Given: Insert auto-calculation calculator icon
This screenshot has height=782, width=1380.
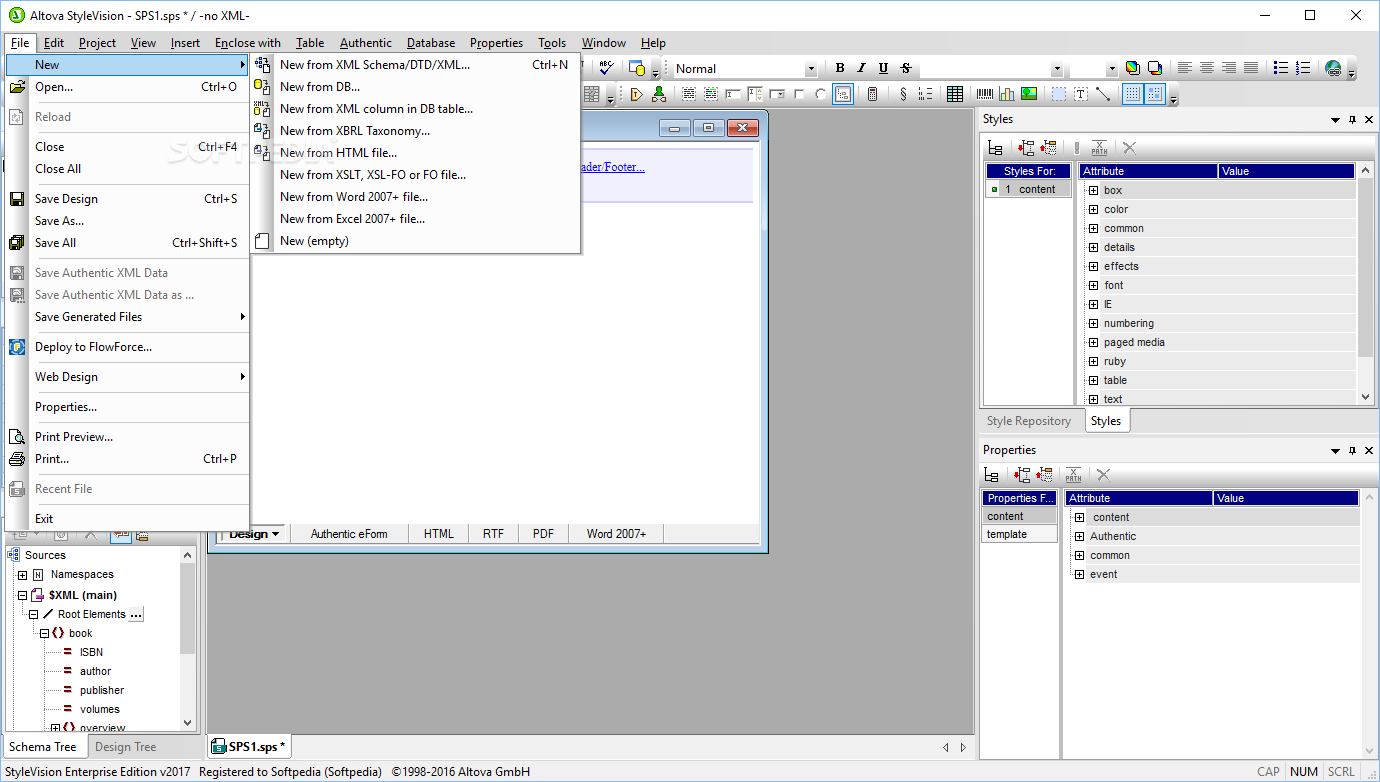Looking at the screenshot, I should tap(872, 94).
